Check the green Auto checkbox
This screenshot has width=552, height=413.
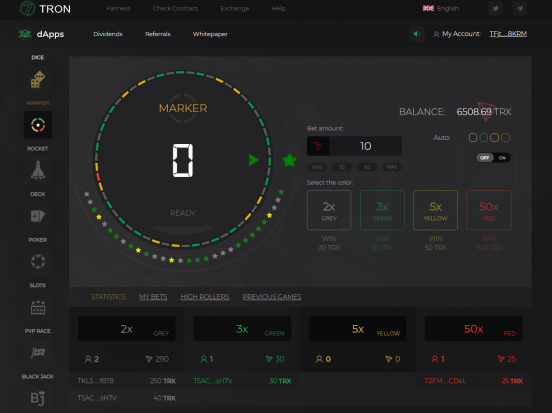484,137
